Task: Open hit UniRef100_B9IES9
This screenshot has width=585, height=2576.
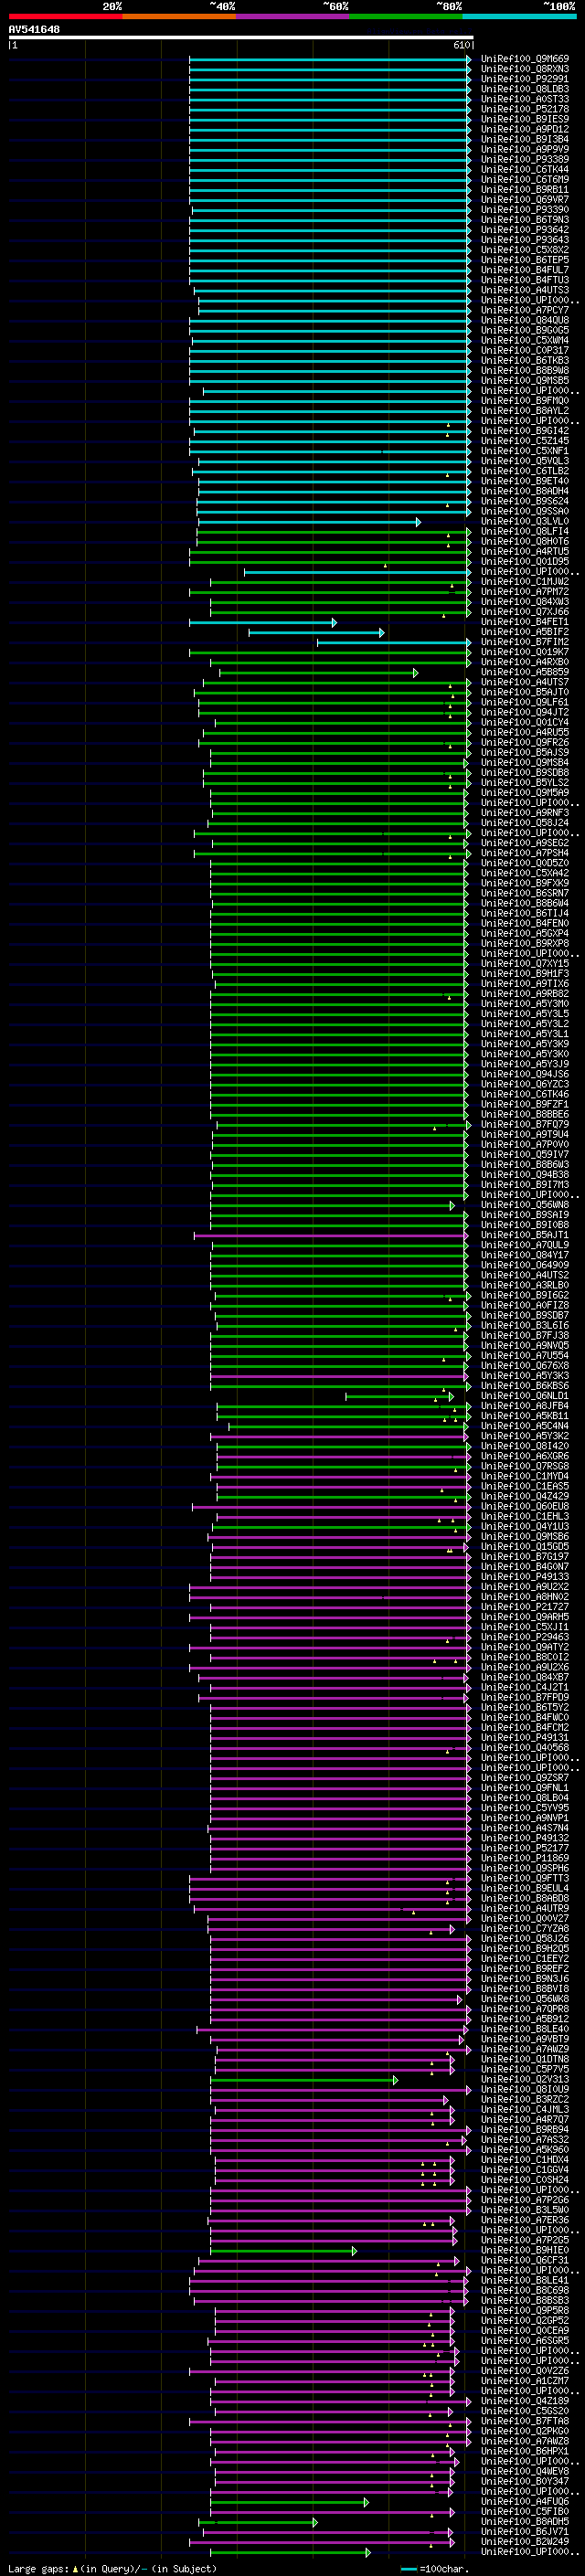Action: click(525, 119)
